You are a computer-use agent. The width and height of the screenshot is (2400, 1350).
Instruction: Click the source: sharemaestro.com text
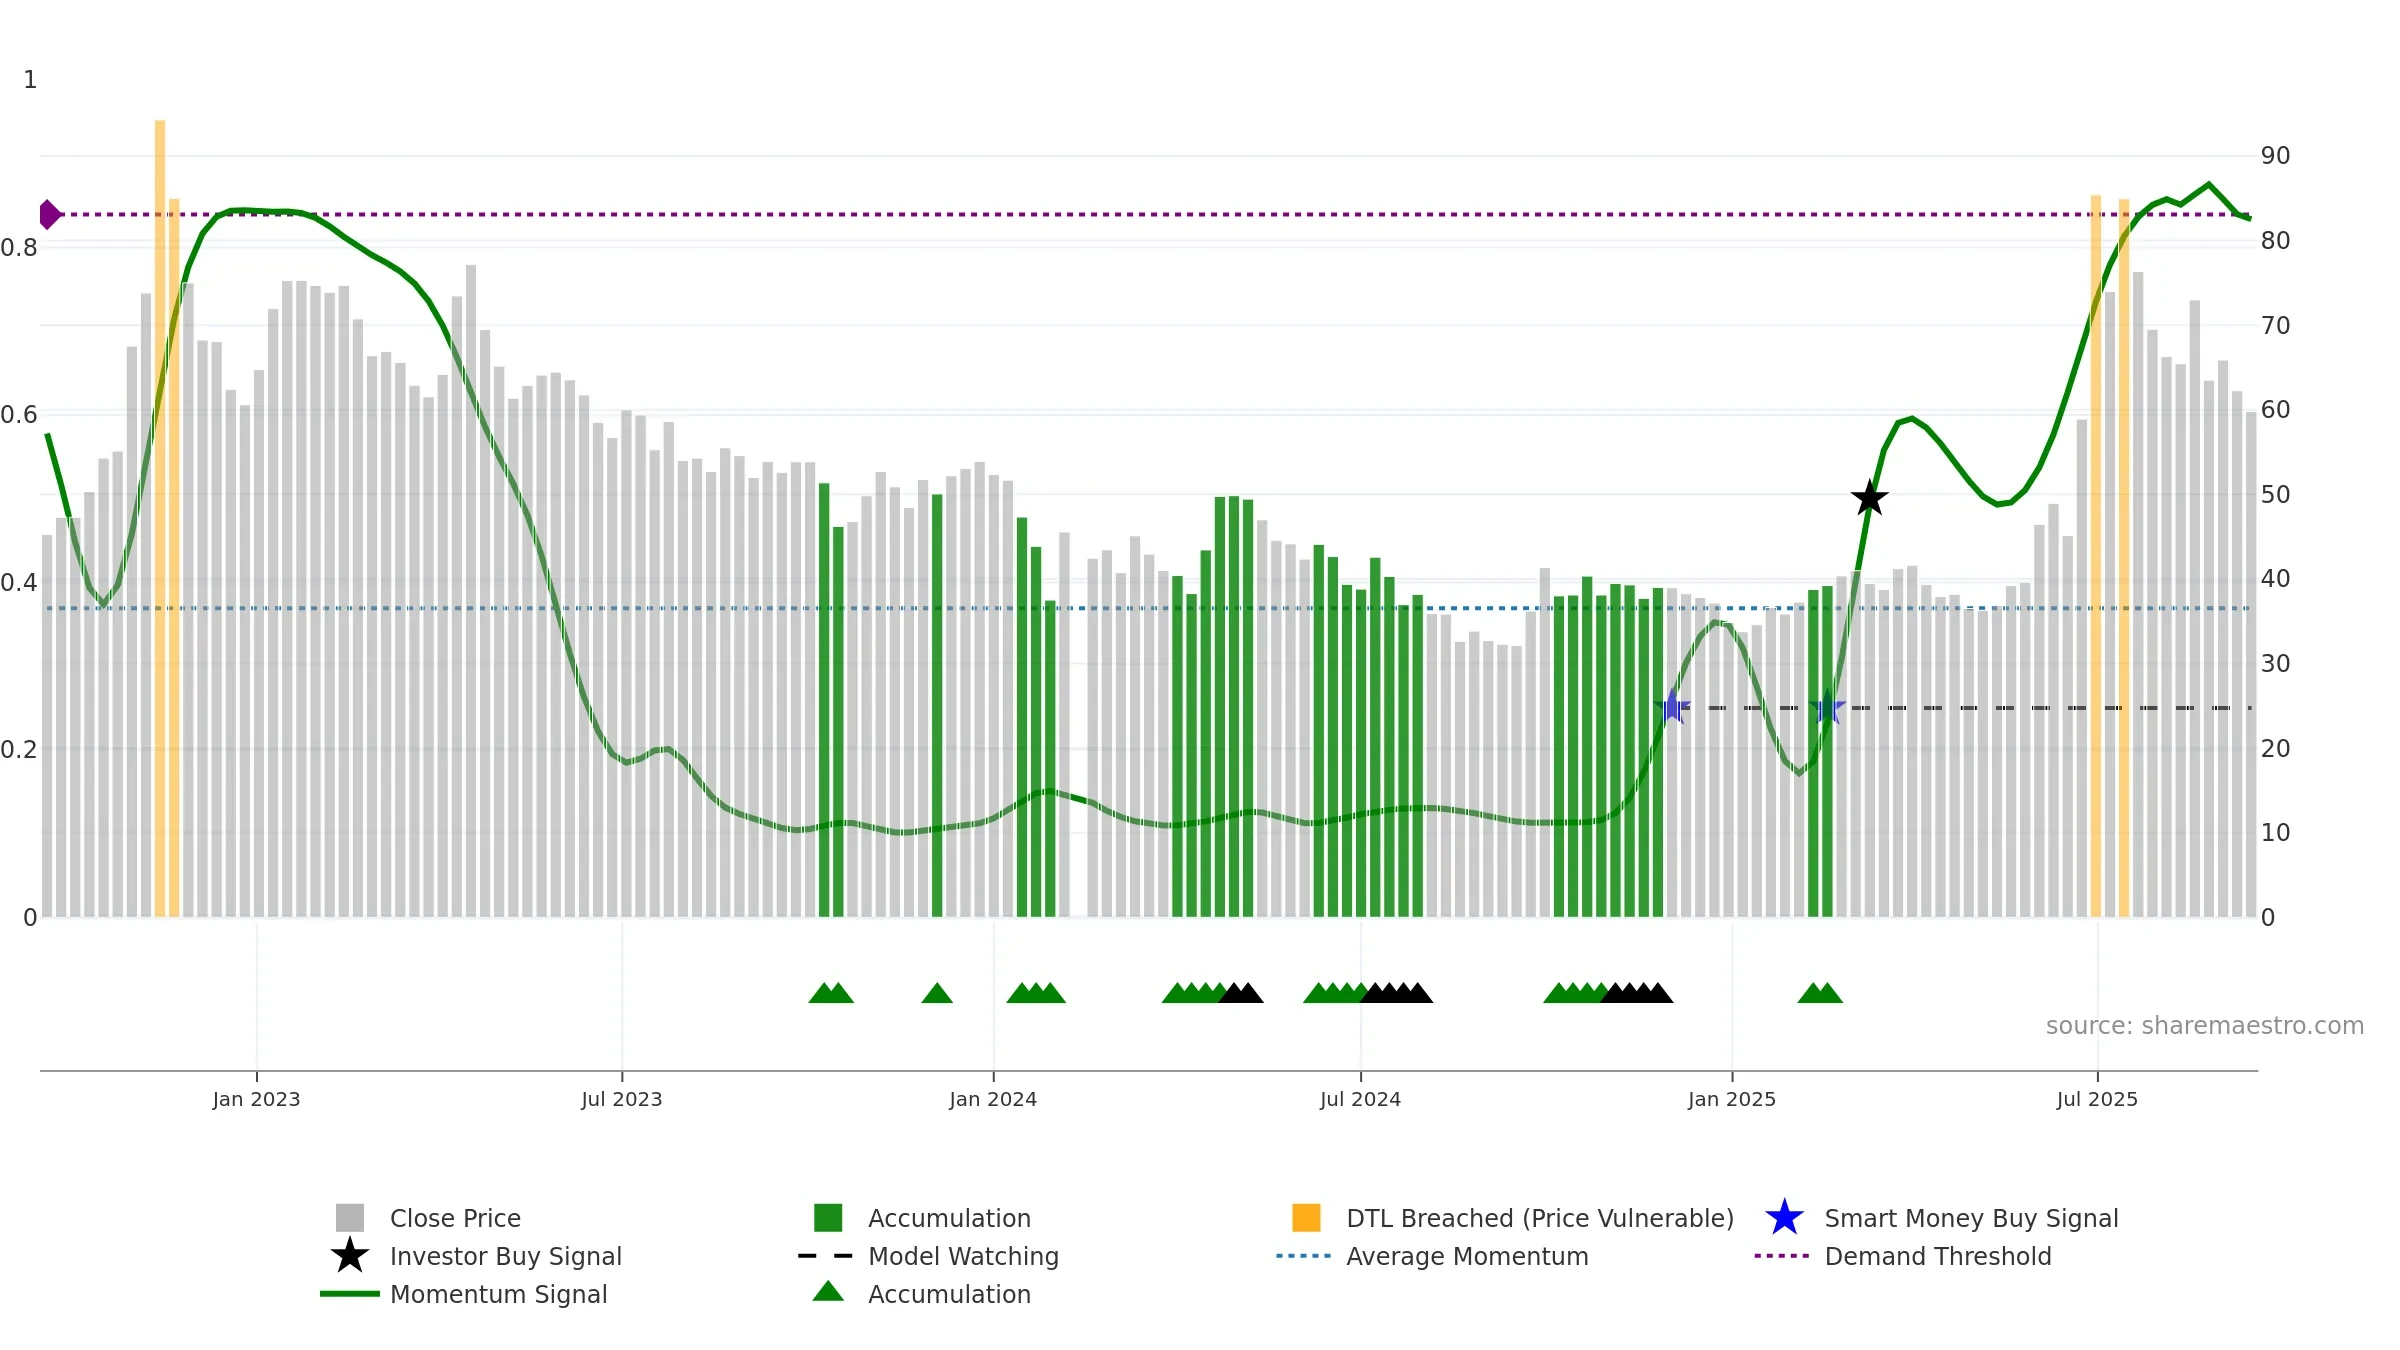[2205, 1025]
